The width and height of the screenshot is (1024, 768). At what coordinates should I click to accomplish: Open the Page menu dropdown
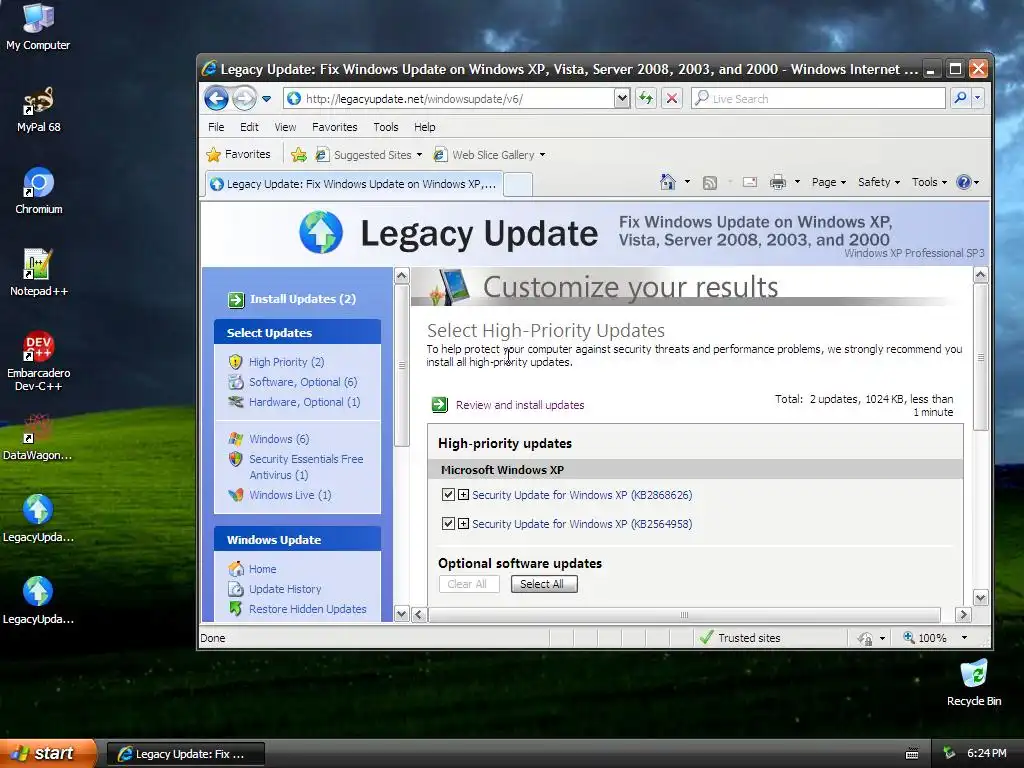[829, 182]
